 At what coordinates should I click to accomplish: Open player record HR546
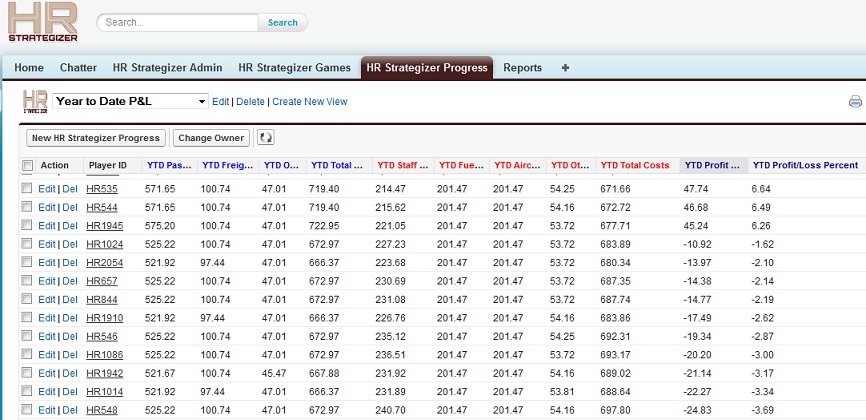click(102, 337)
